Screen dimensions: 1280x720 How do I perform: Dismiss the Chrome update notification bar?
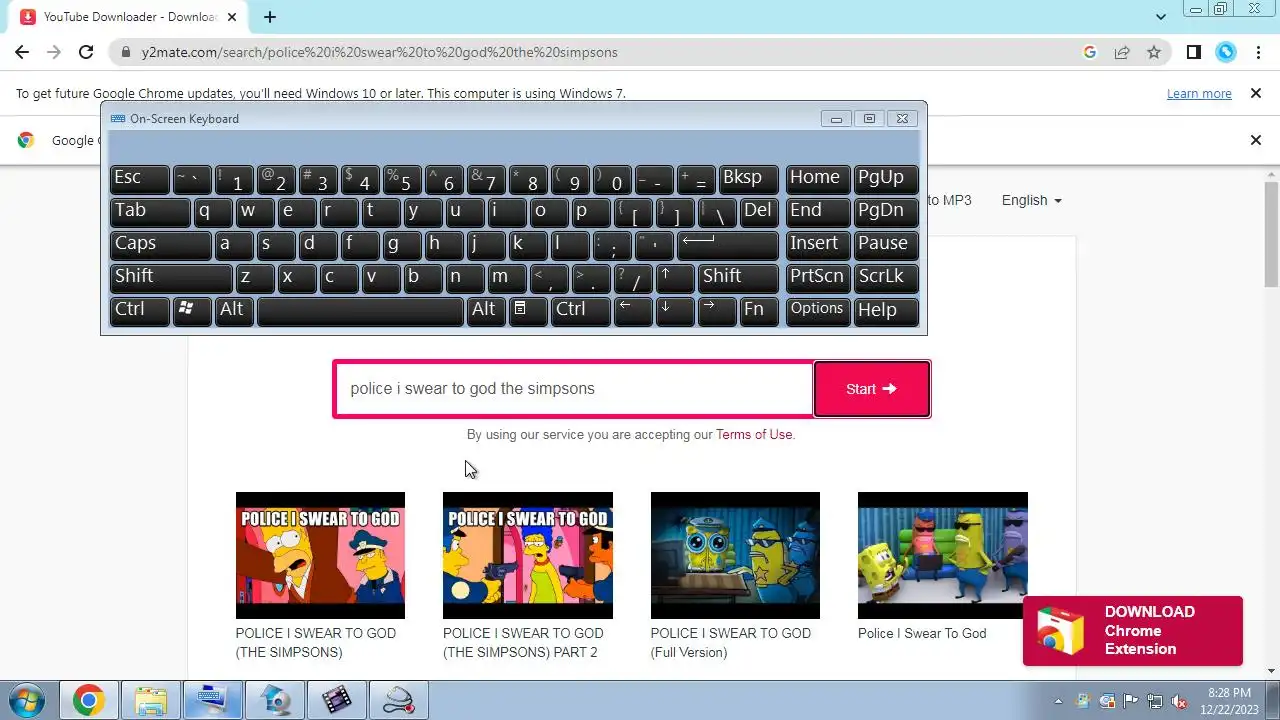[1256, 93]
